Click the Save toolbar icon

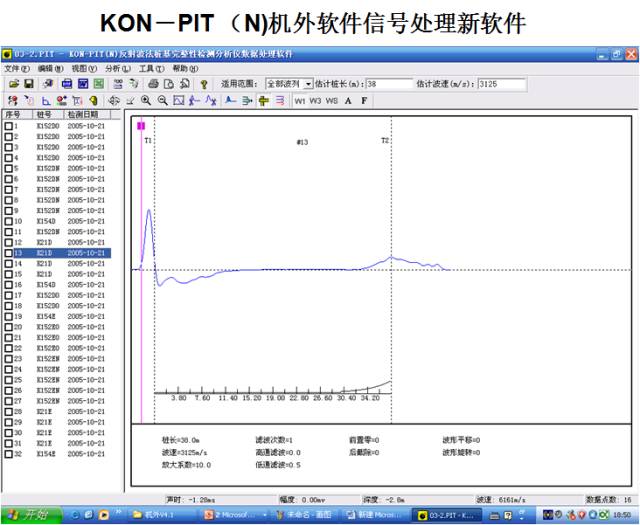pos(28,85)
